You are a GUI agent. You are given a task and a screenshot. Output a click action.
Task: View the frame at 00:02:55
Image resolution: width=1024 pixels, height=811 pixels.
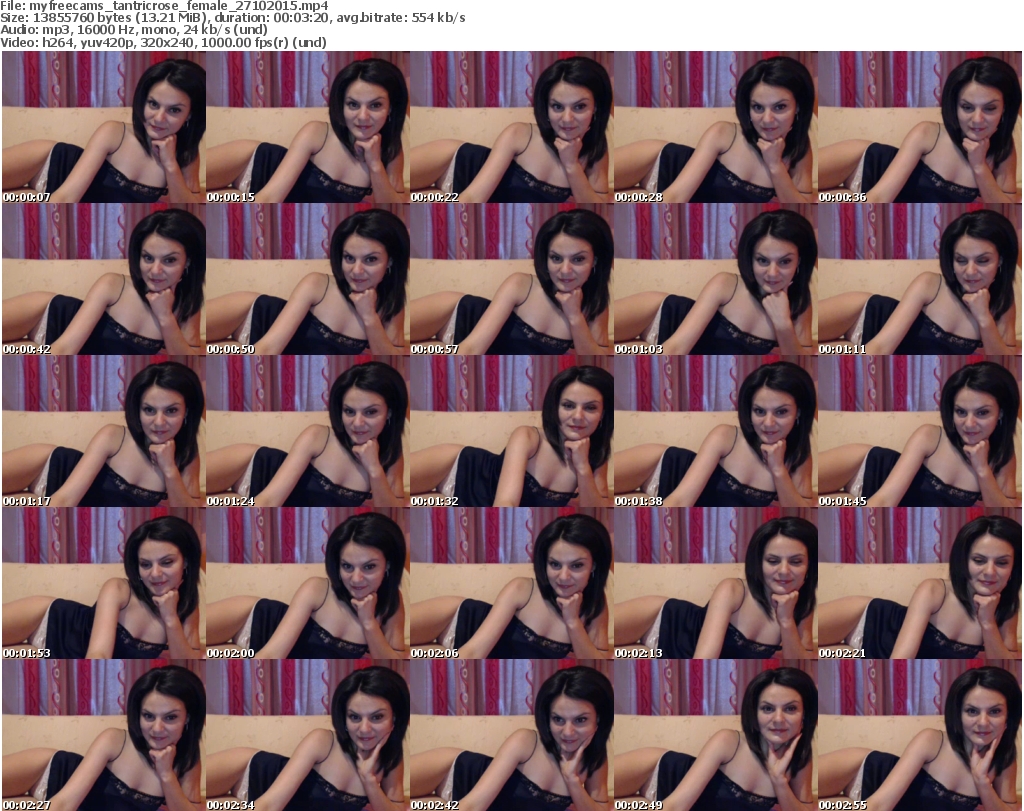tap(920, 735)
